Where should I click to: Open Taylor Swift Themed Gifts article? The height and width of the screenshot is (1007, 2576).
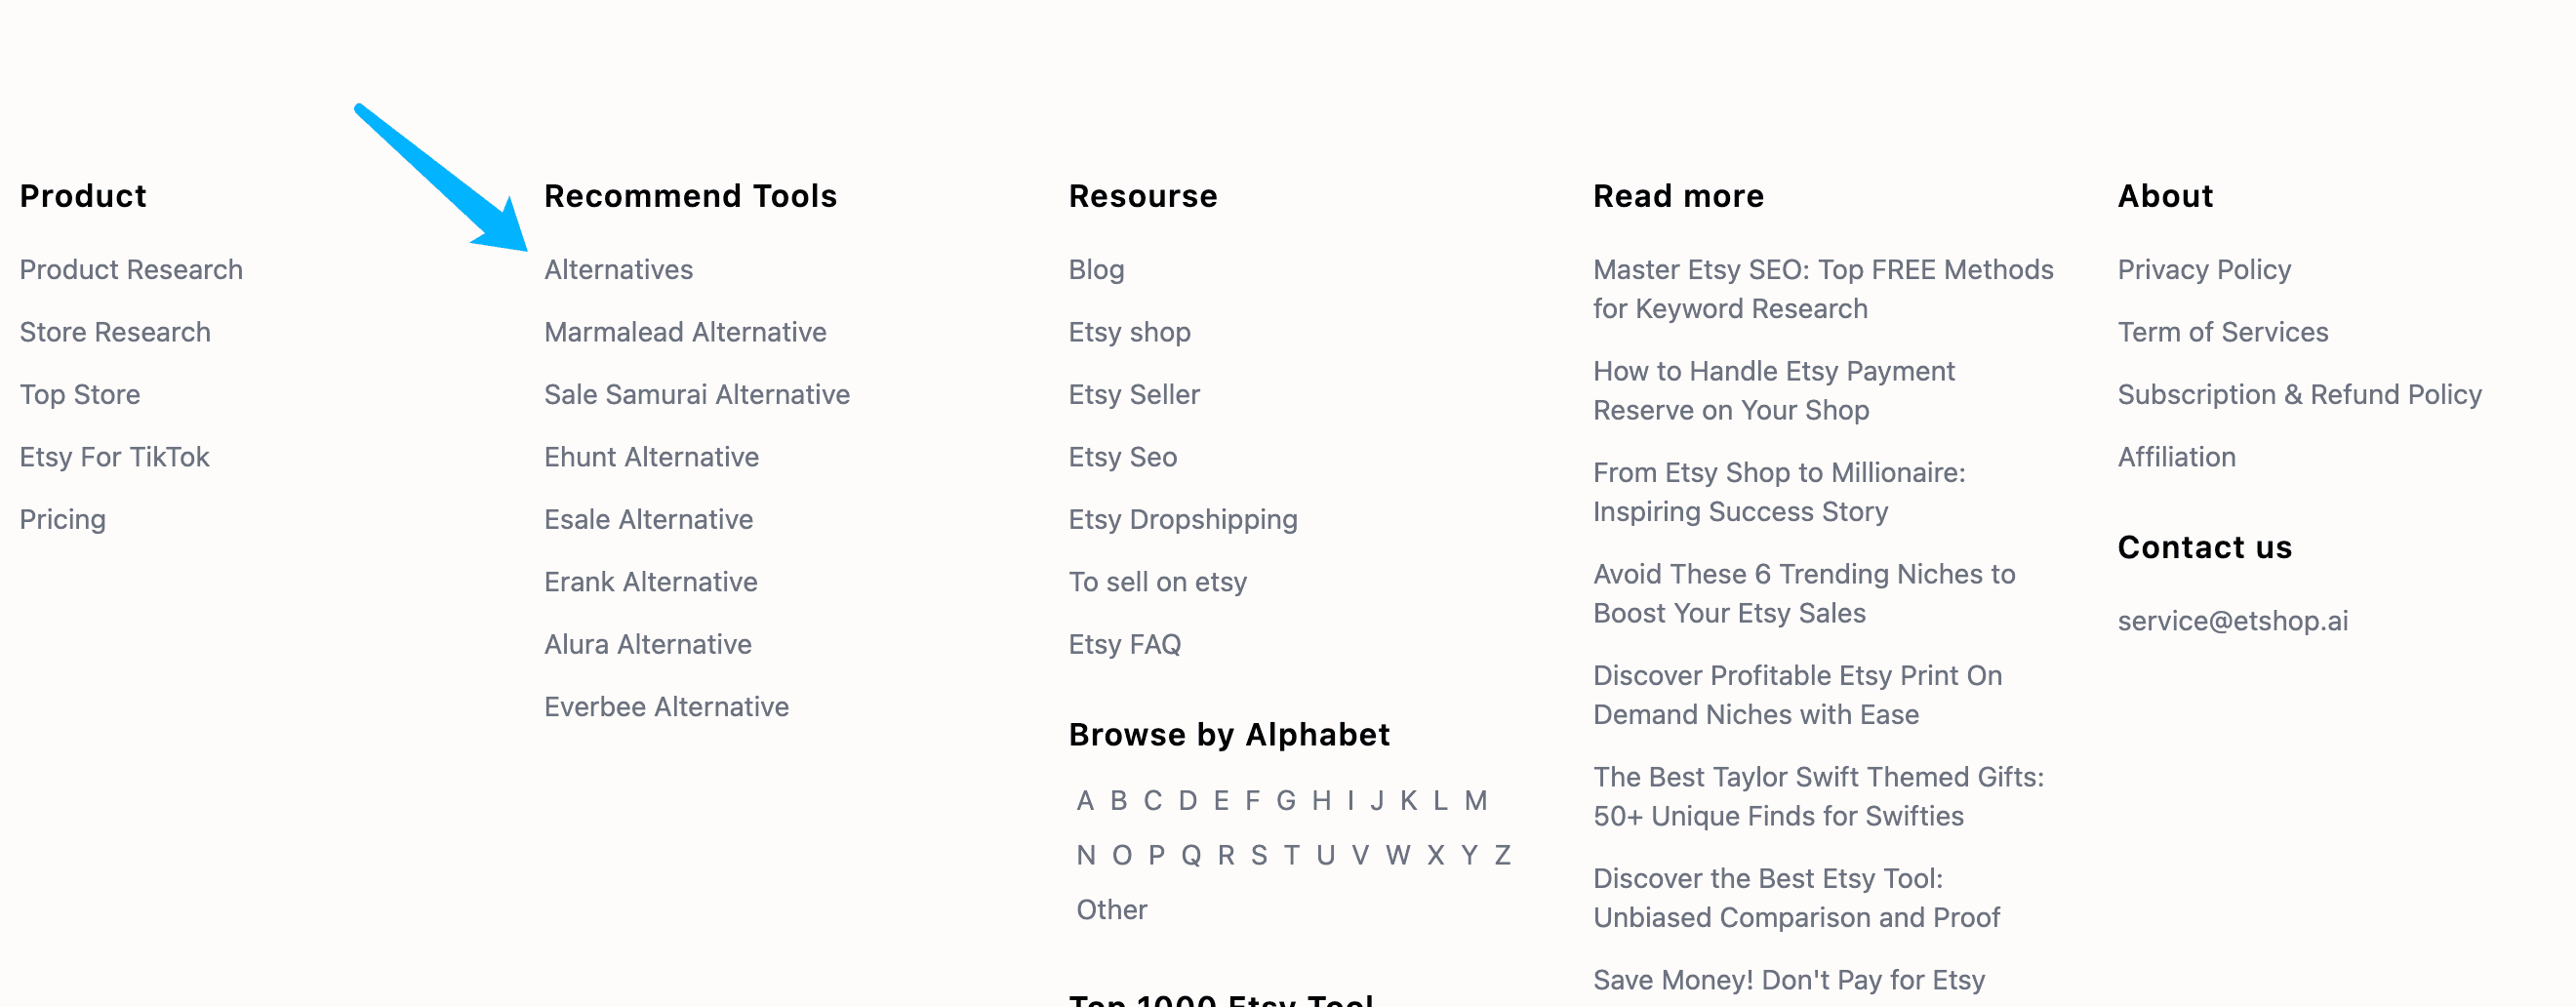click(1818, 797)
